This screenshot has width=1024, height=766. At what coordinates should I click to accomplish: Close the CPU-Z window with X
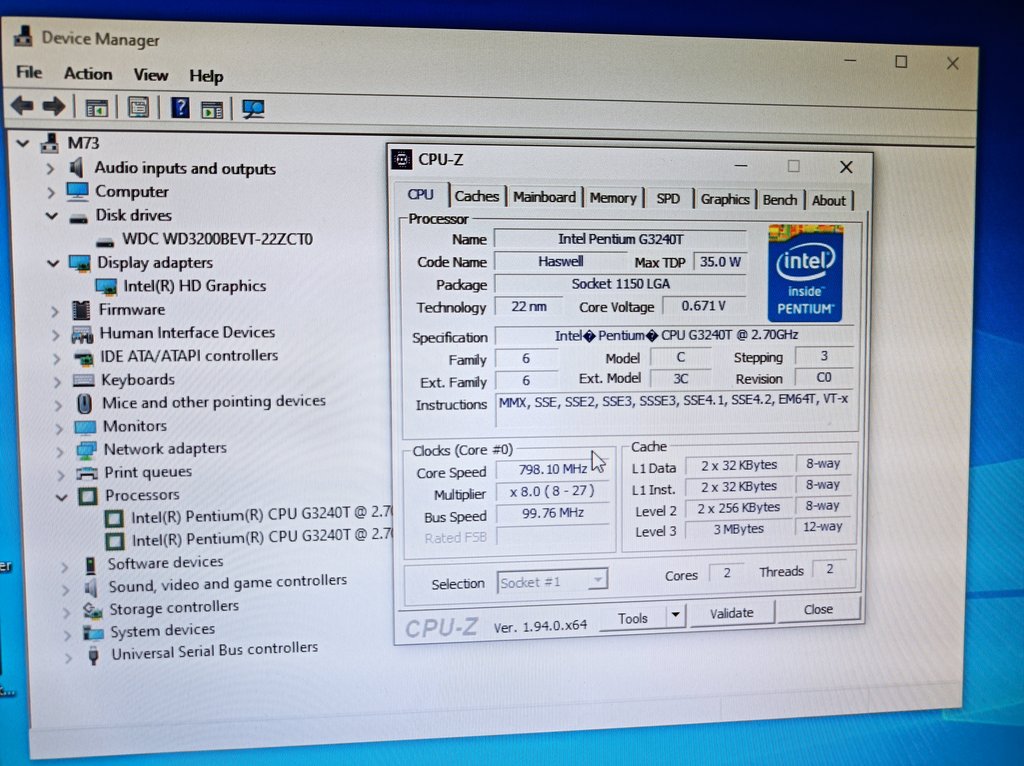[846, 167]
